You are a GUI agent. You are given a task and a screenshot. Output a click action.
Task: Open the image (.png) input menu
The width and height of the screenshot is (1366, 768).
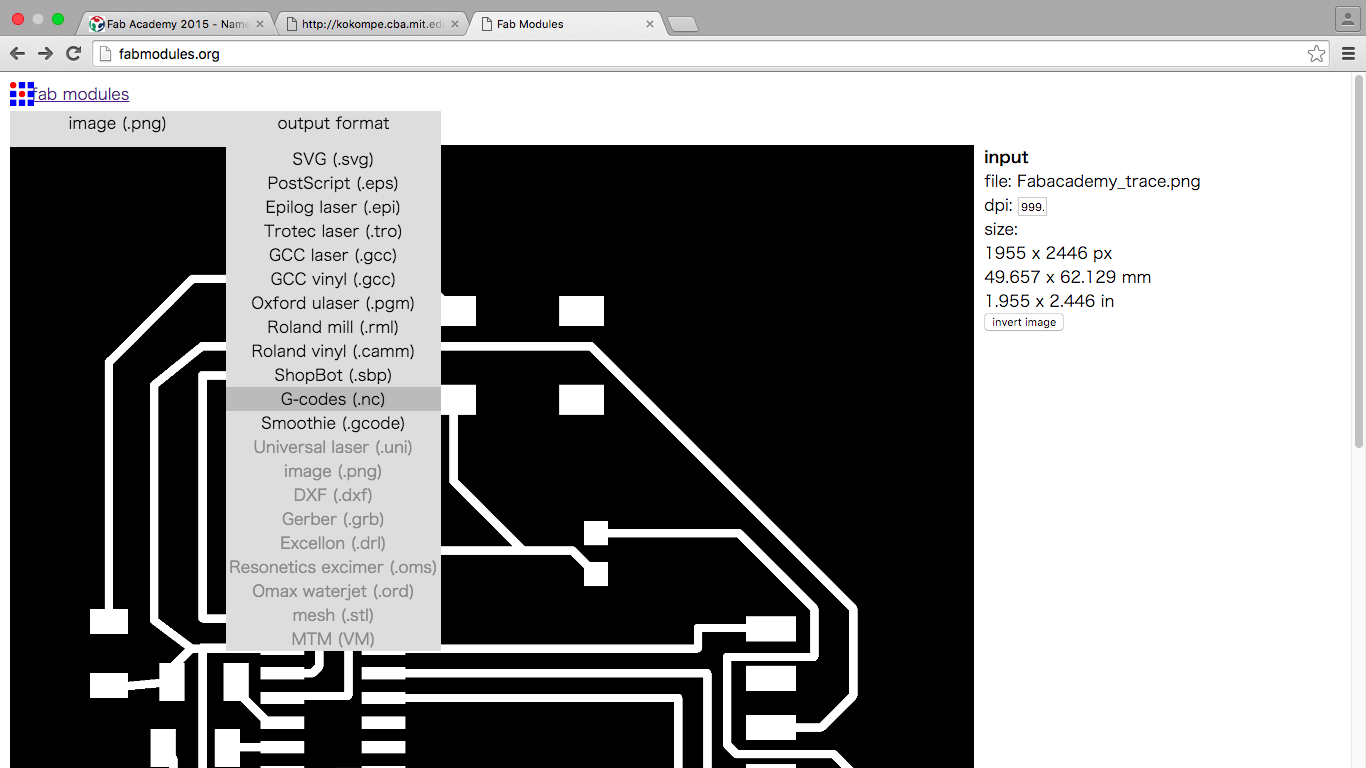coord(117,124)
